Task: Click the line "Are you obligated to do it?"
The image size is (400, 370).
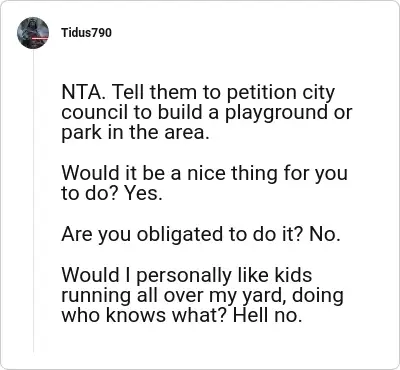Action: (182, 234)
